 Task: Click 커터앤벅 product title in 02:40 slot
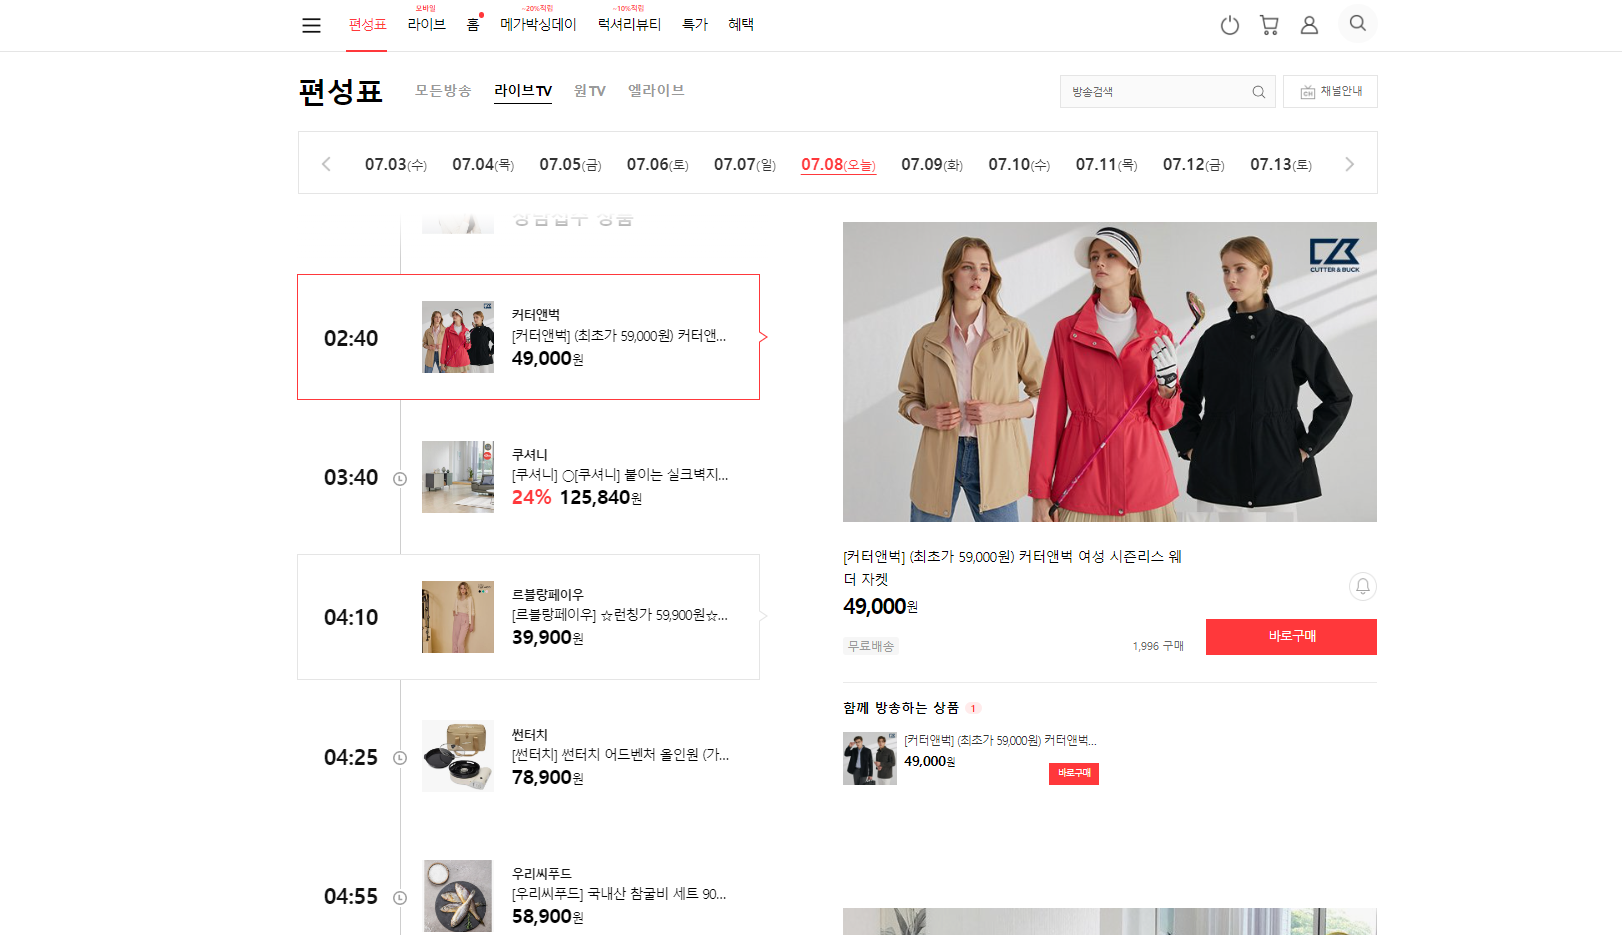619,336
